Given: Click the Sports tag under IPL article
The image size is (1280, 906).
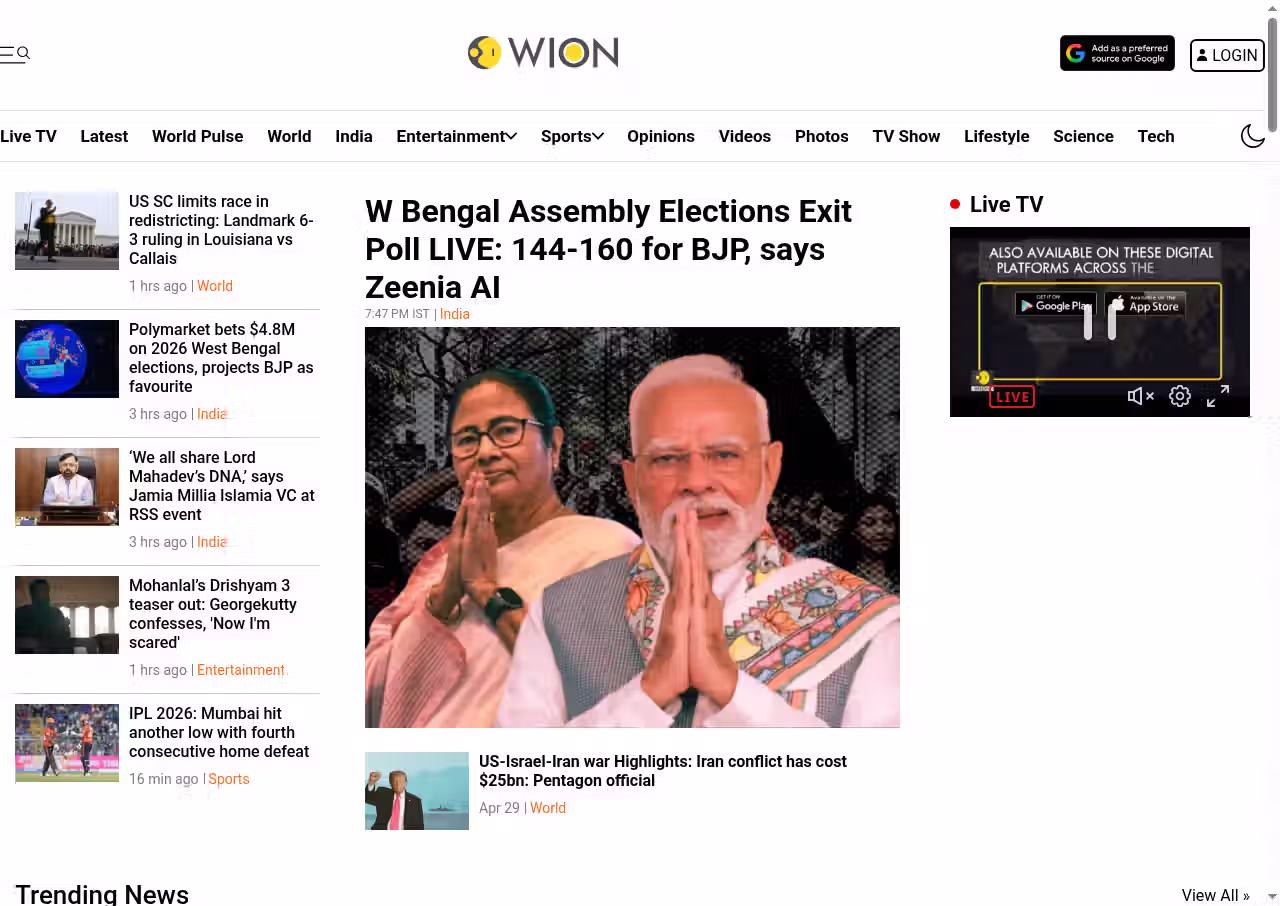Looking at the screenshot, I should click(x=229, y=779).
